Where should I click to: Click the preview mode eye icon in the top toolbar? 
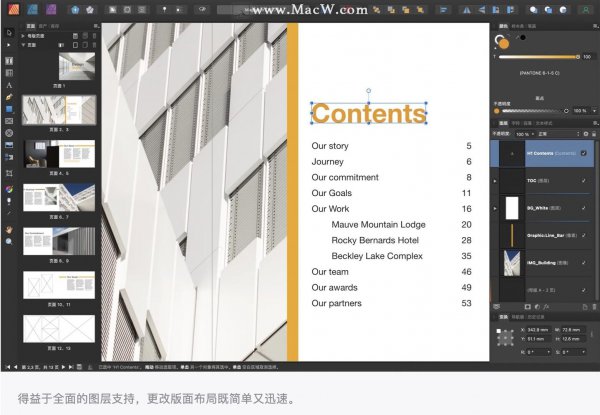click(x=202, y=9)
